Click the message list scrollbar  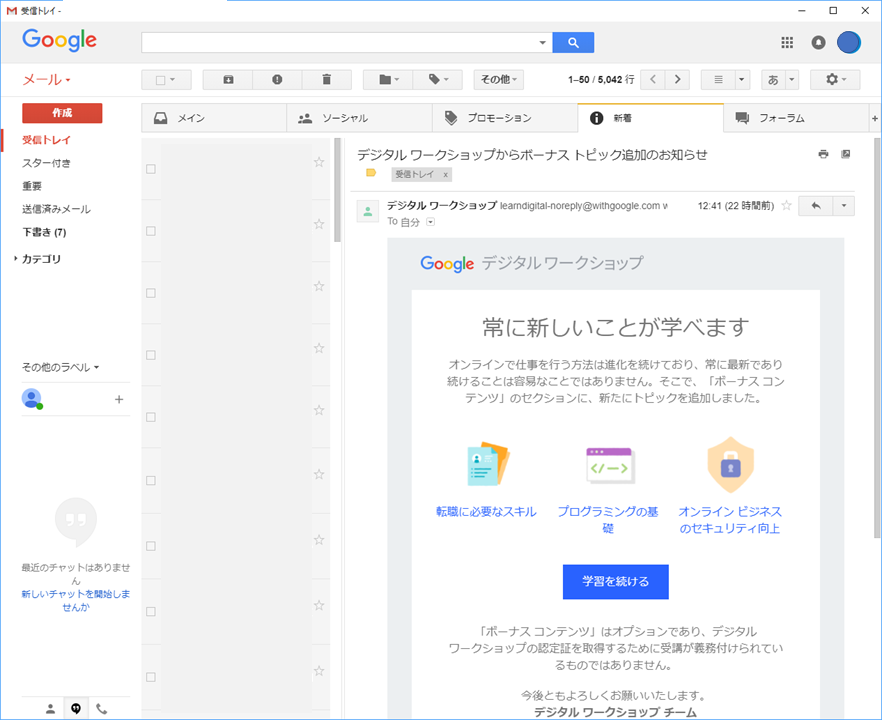coord(338,190)
